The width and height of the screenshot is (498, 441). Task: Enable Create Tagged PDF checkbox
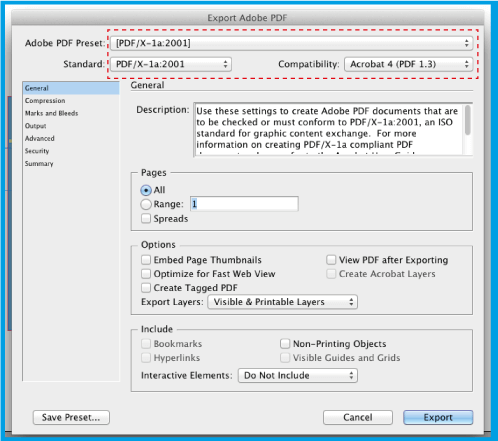click(x=146, y=288)
